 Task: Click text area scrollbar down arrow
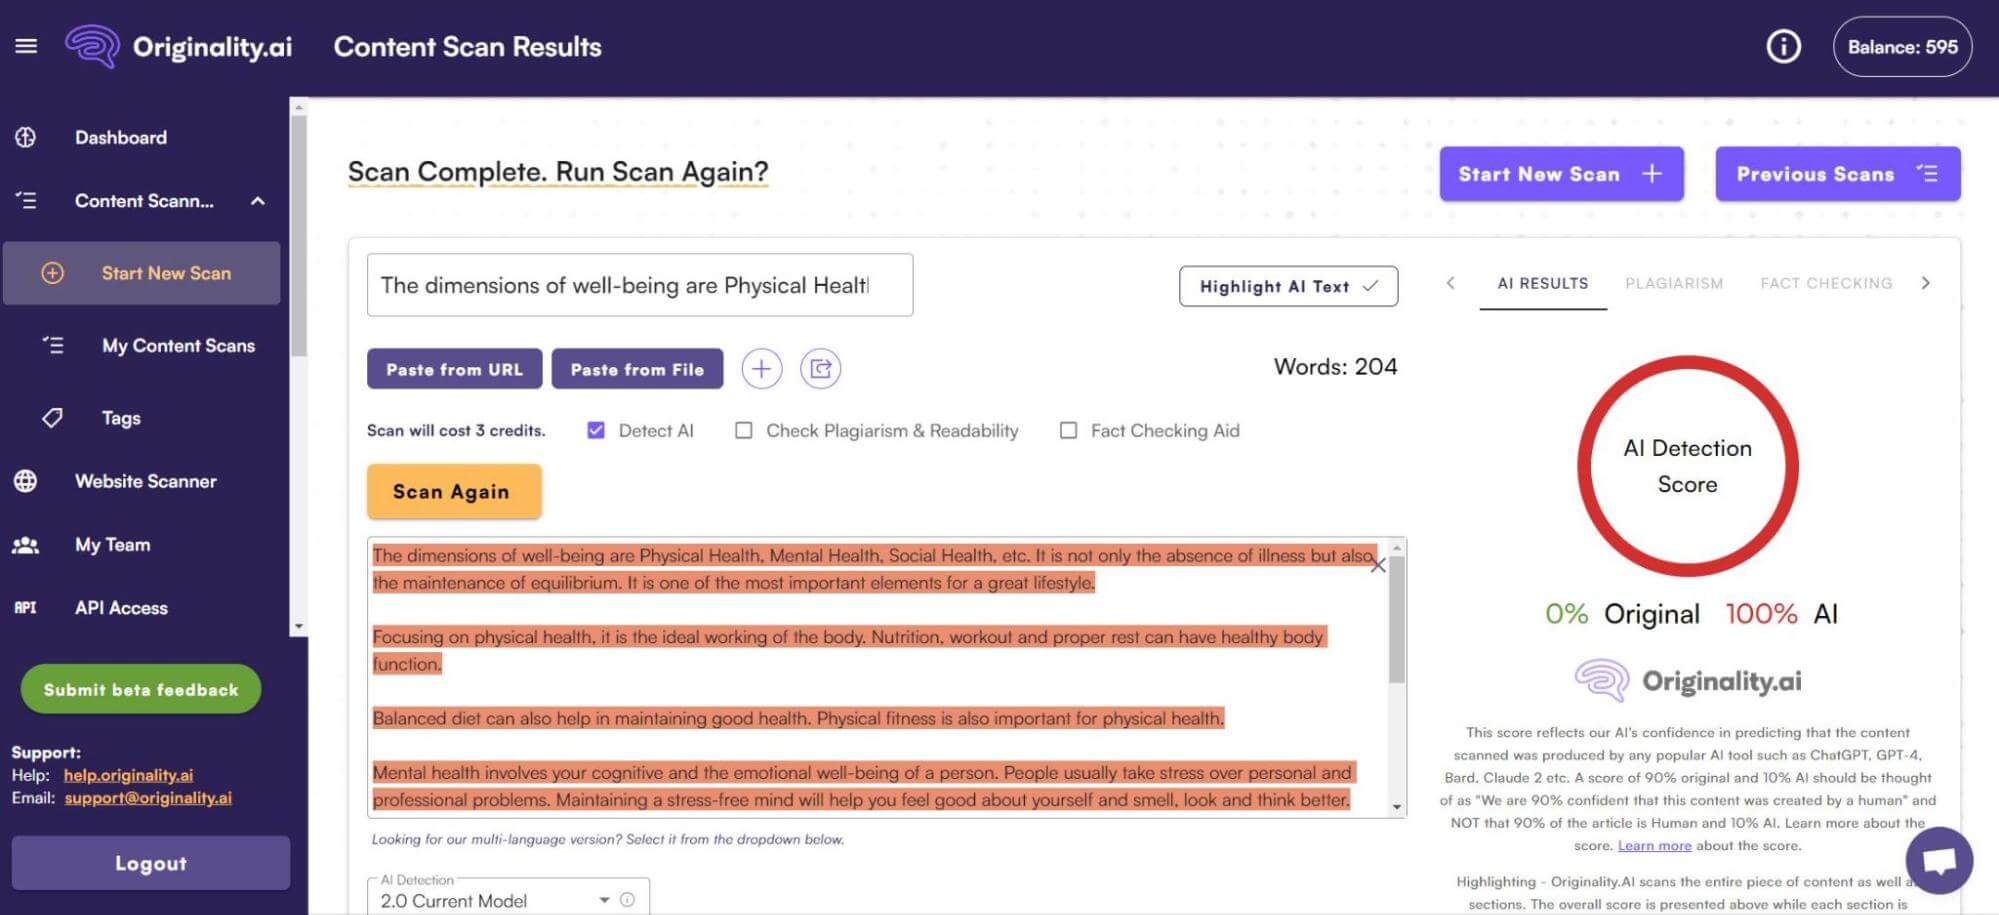[x=1397, y=807]
